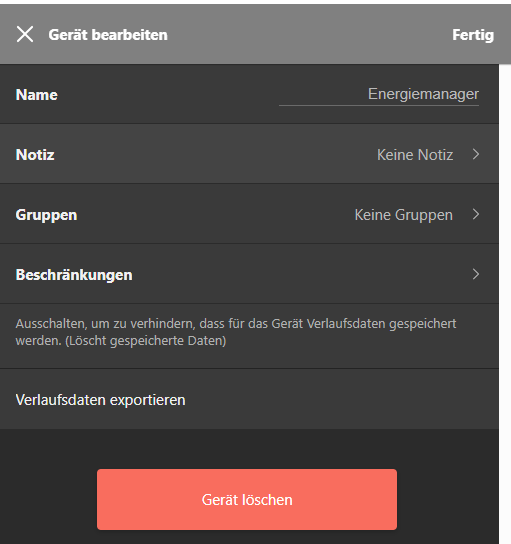Close the Gerät bearbeiten panel with X
The width and height of the screenshot is (511, 544).
point(25,34)
